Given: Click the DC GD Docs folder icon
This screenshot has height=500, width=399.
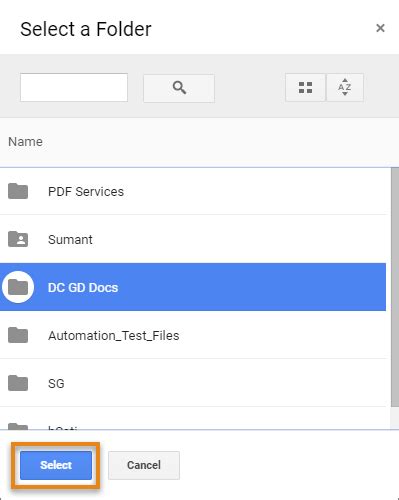Looking at the screenshot, I should 18,287.
